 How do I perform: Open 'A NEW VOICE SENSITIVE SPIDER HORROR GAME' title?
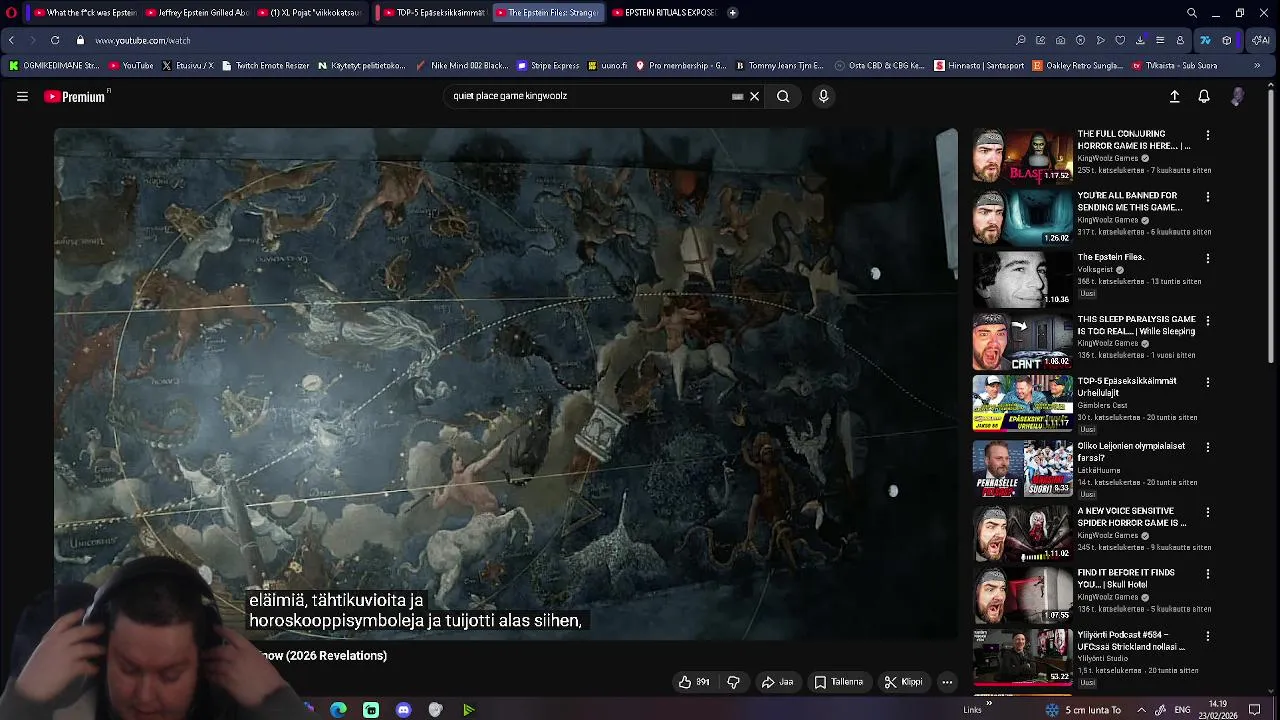[x=1131, y=517]
